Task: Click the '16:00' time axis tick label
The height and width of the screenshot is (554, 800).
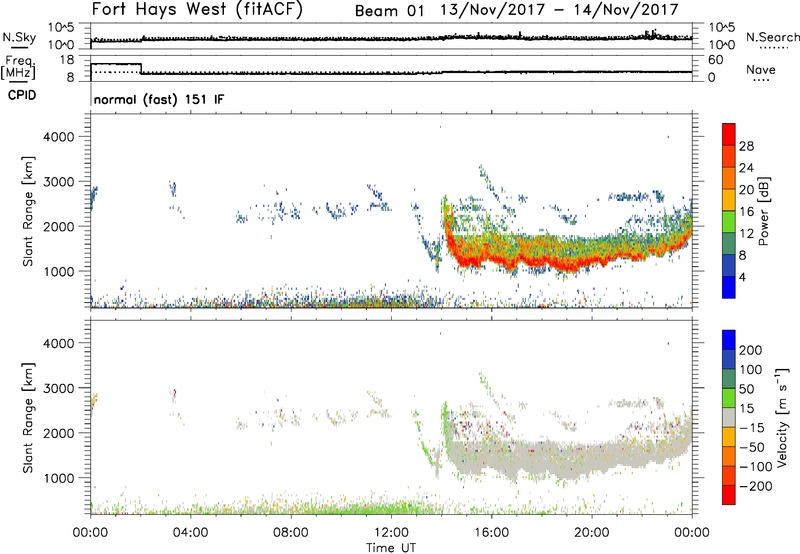Action: click(492, 533)
